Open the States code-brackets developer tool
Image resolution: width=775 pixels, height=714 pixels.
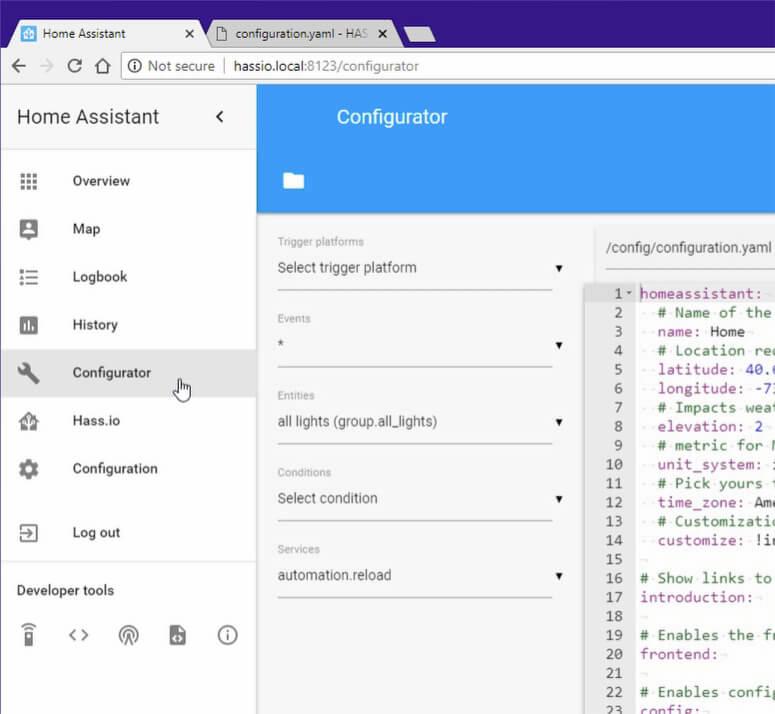[x=79, y=635]
